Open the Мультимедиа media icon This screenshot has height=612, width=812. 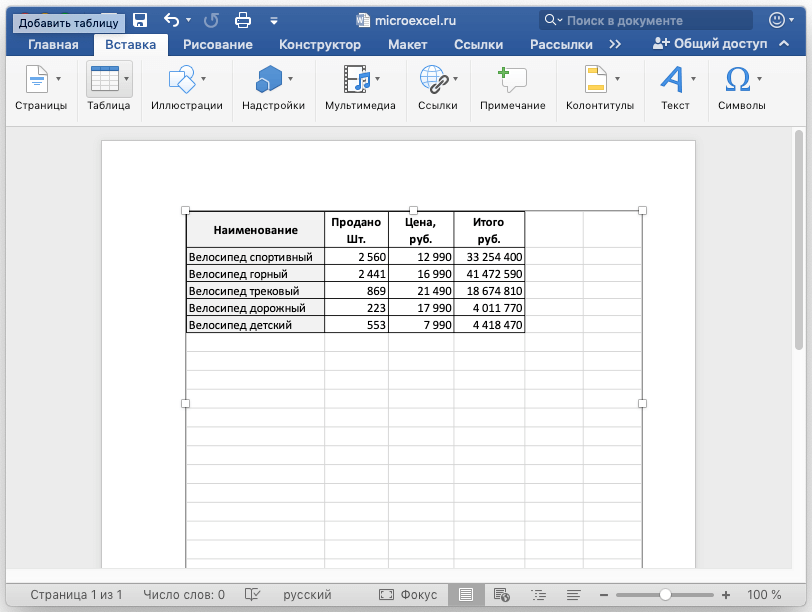click(356, 79)
